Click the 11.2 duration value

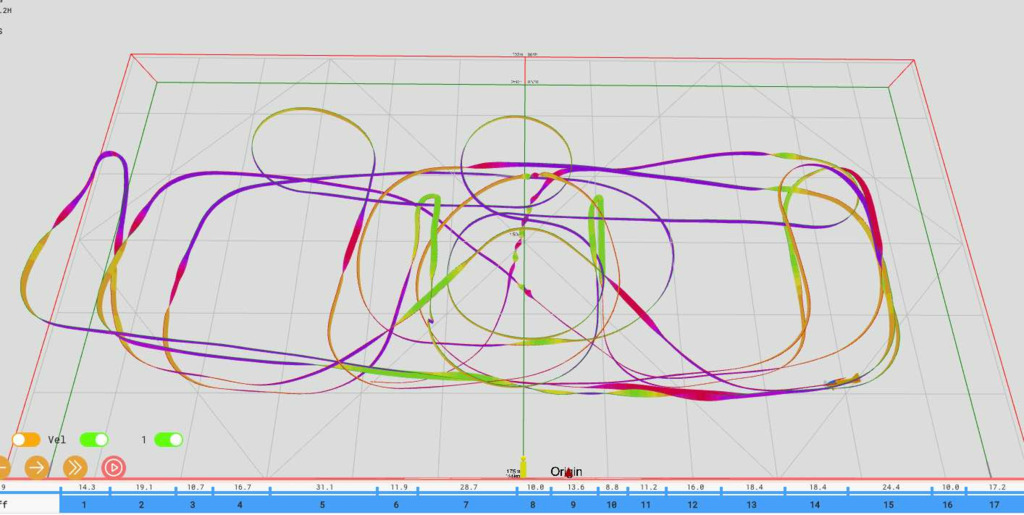coord(648,488)
